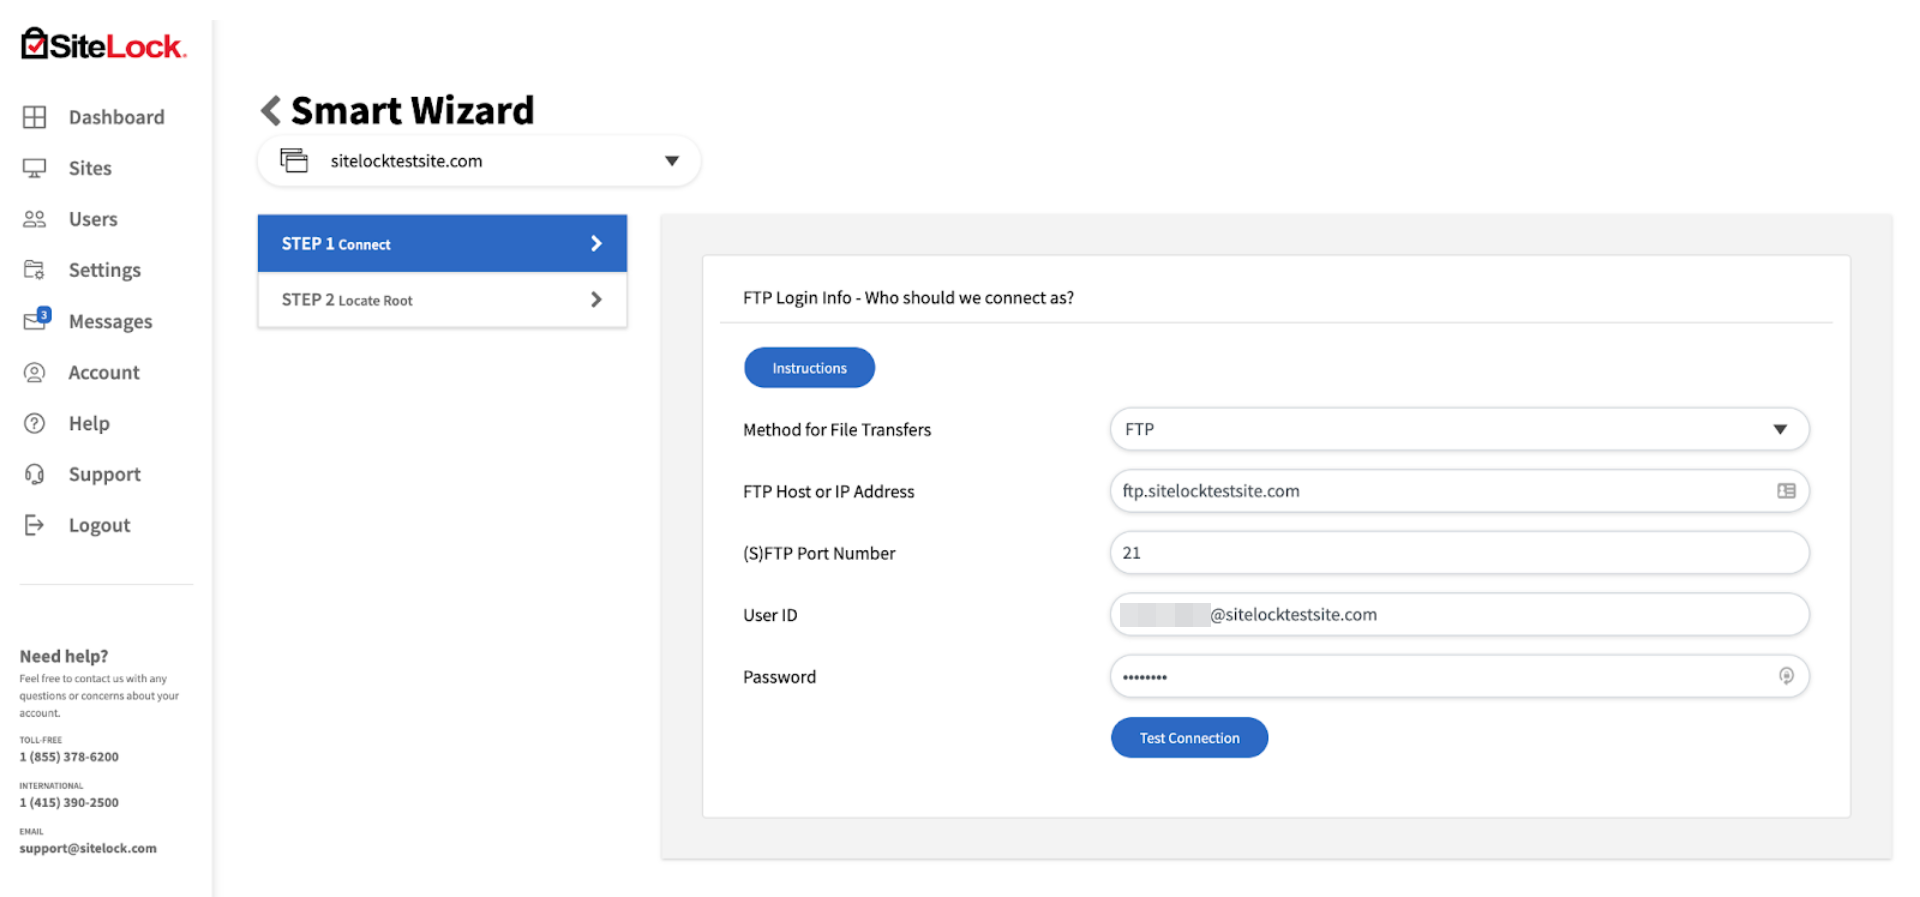
Task: Click the Users people icon
Action: (x=34, y=219)
